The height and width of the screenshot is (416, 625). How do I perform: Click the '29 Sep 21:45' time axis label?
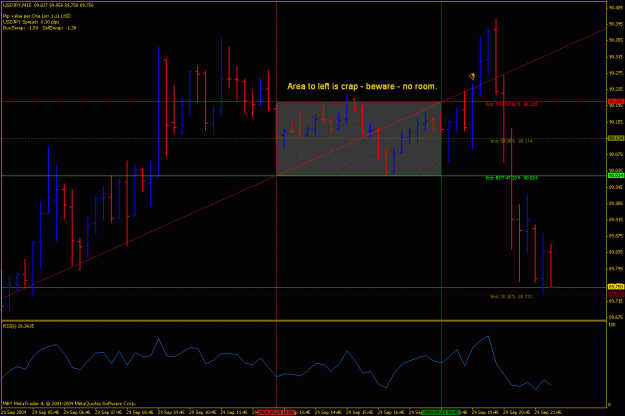548,412
